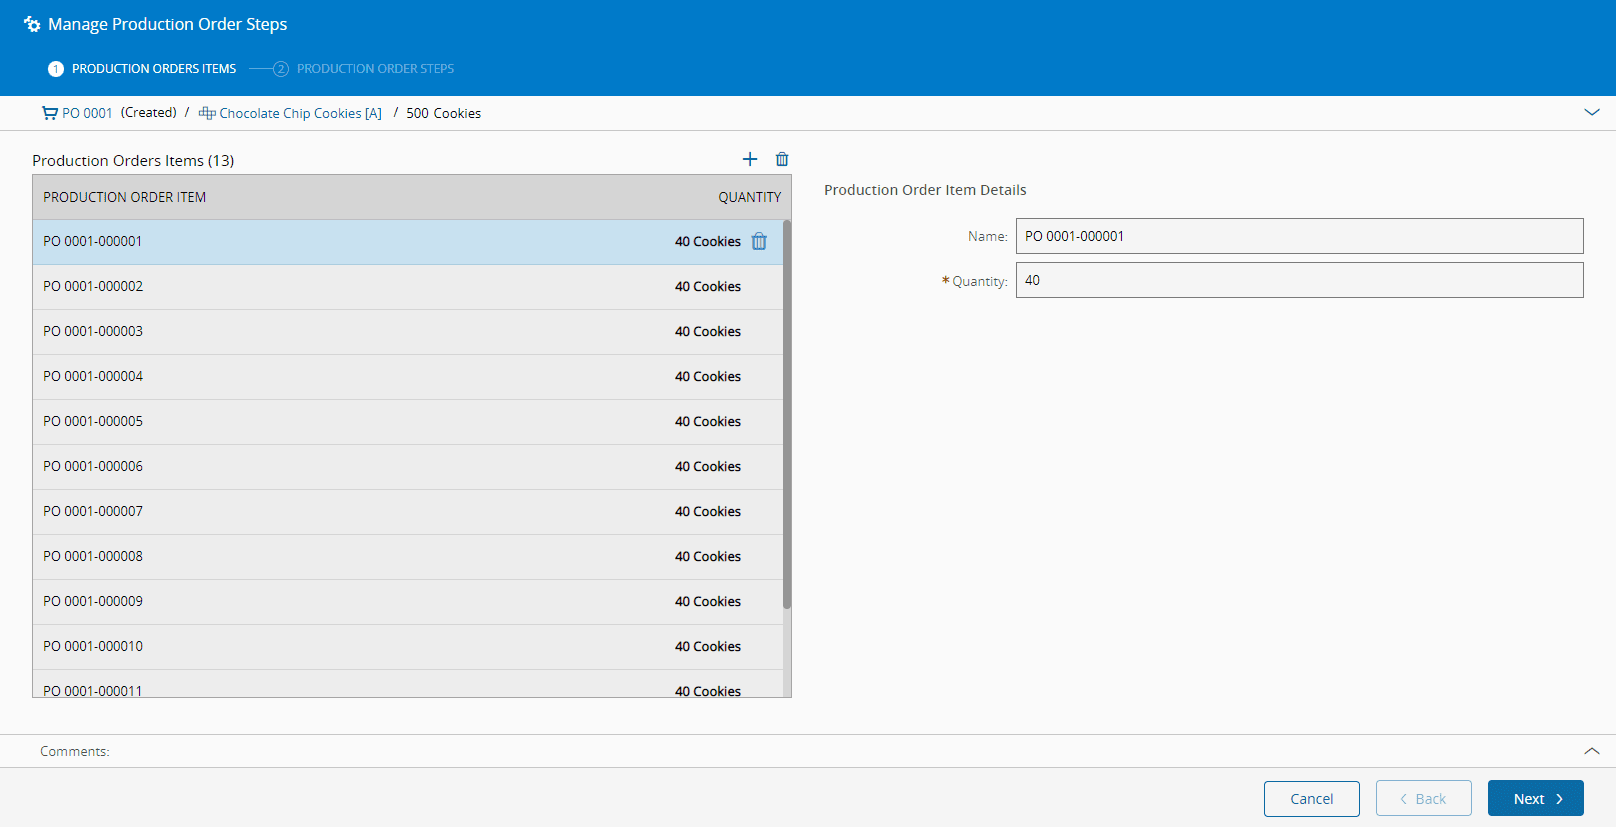Focus the Name input field
Image resolution: width=1616 pixels, height=827 pixels.
[1299, 236]
